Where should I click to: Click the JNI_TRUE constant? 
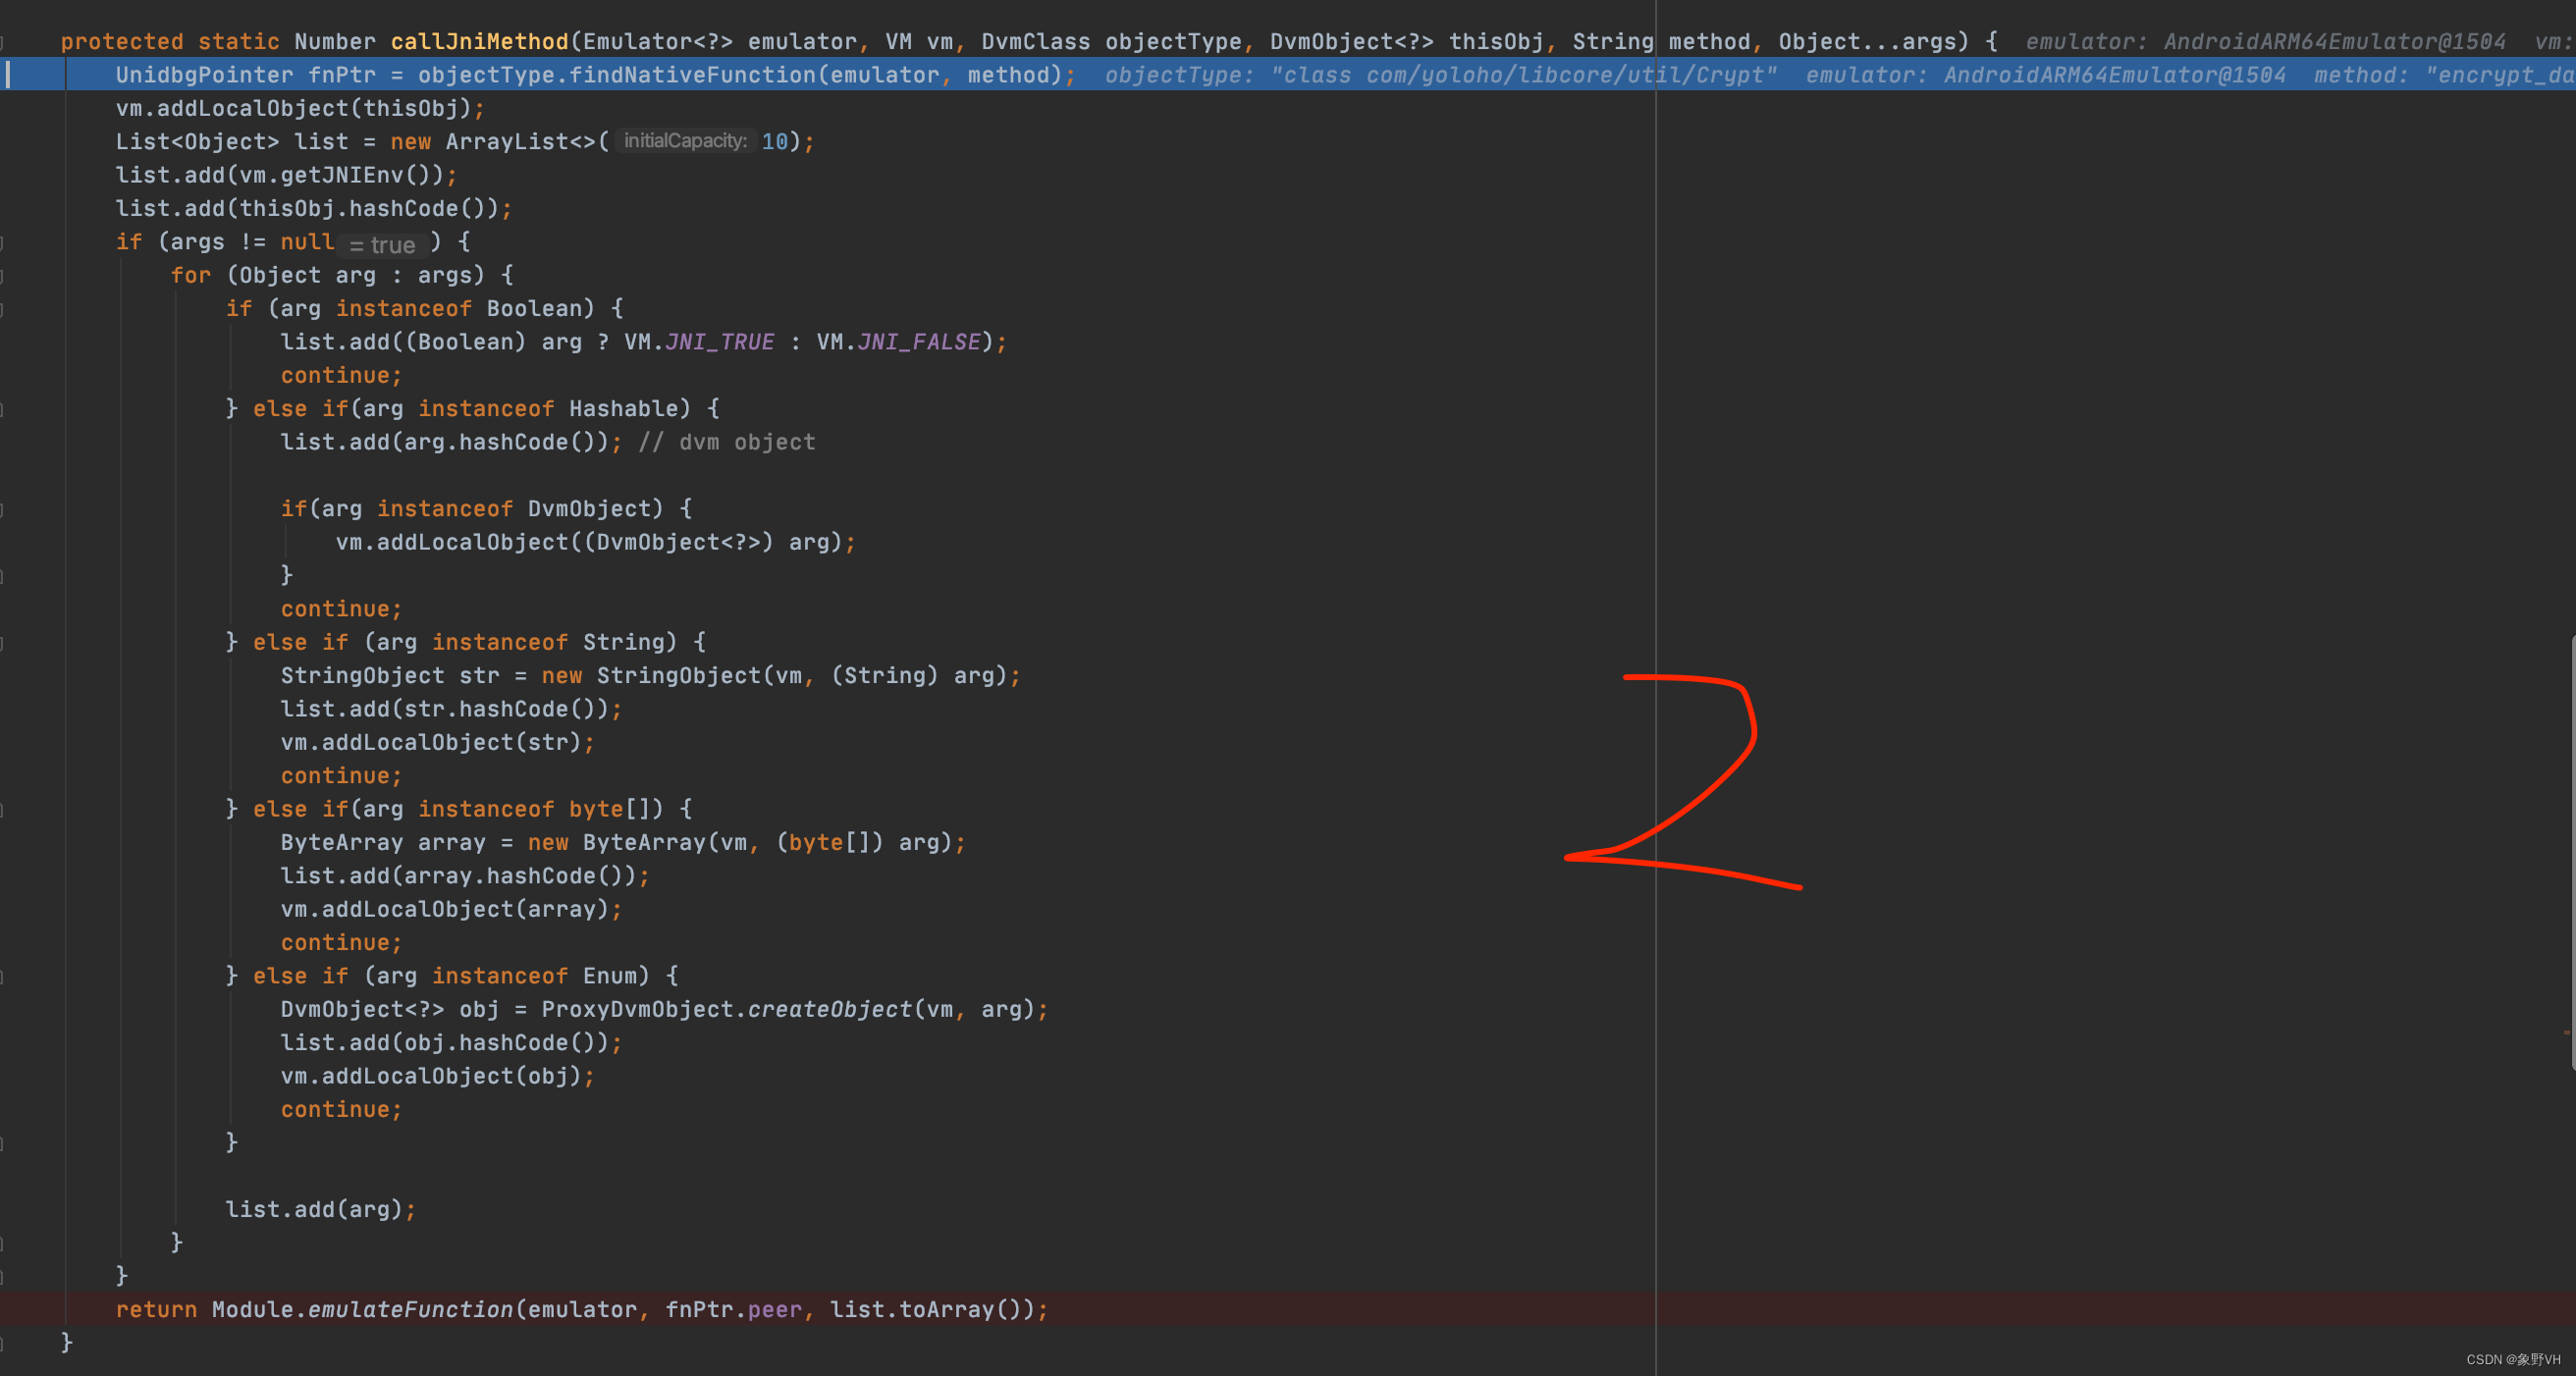tap(720, 342)
